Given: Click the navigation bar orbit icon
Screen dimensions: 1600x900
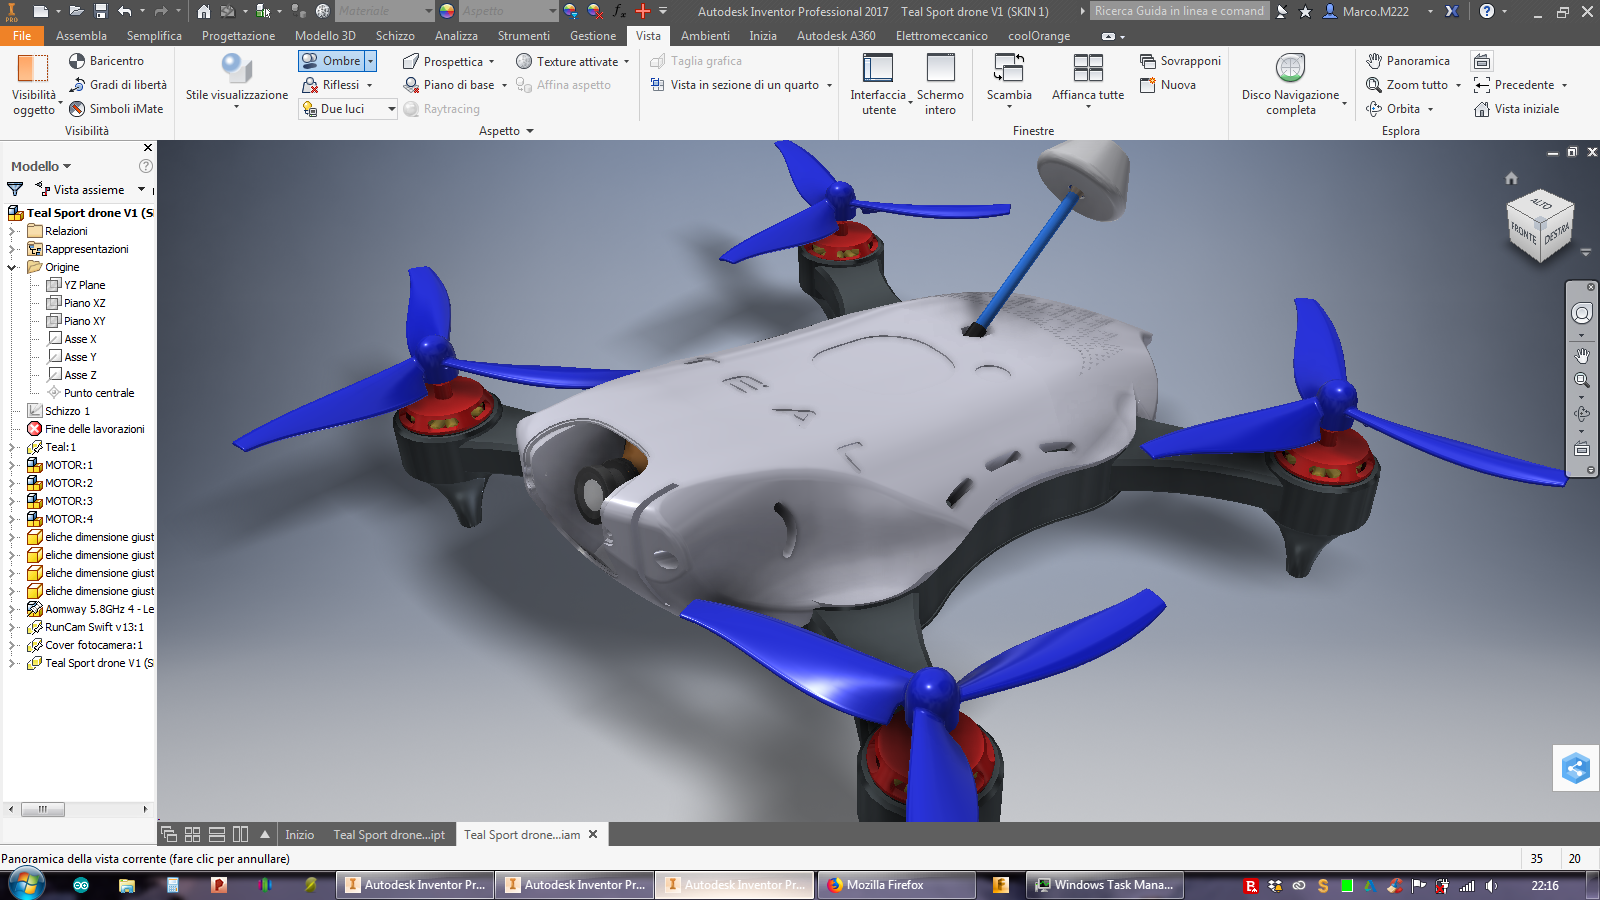Looking at the screenshot, I should point(1582,413).
